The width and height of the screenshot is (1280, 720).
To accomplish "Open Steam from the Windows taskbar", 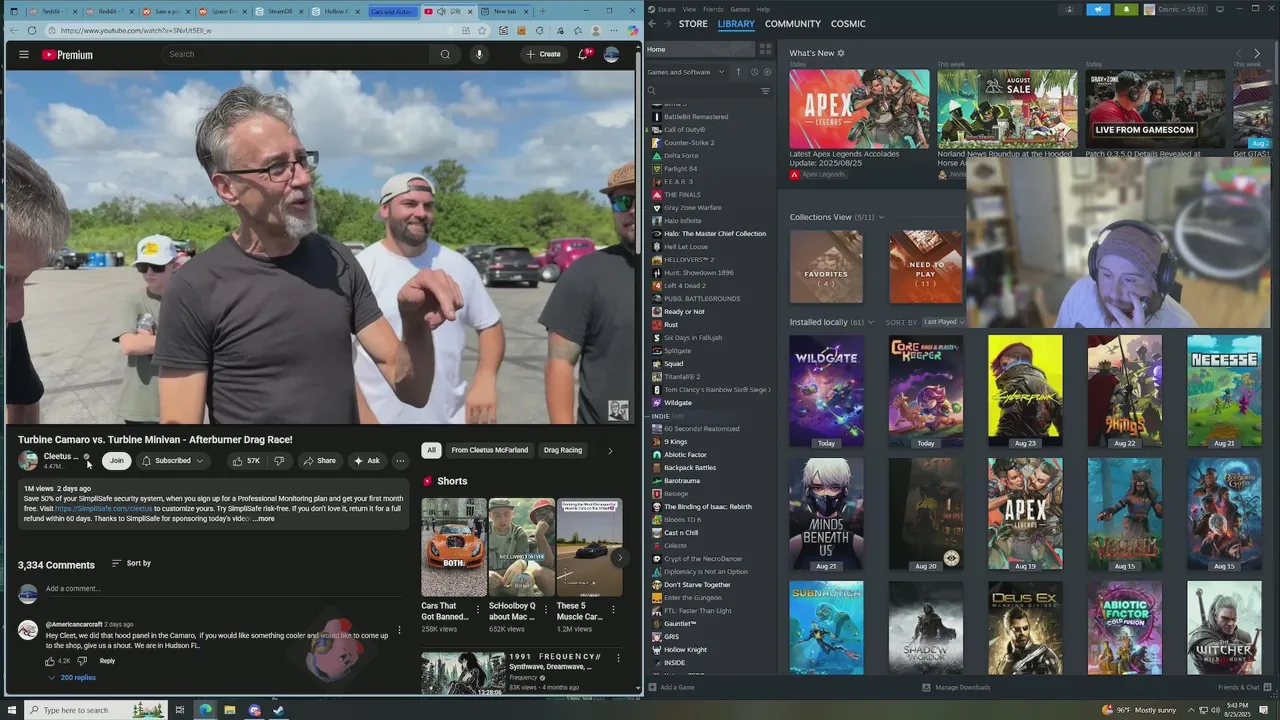I will [278, 710].
